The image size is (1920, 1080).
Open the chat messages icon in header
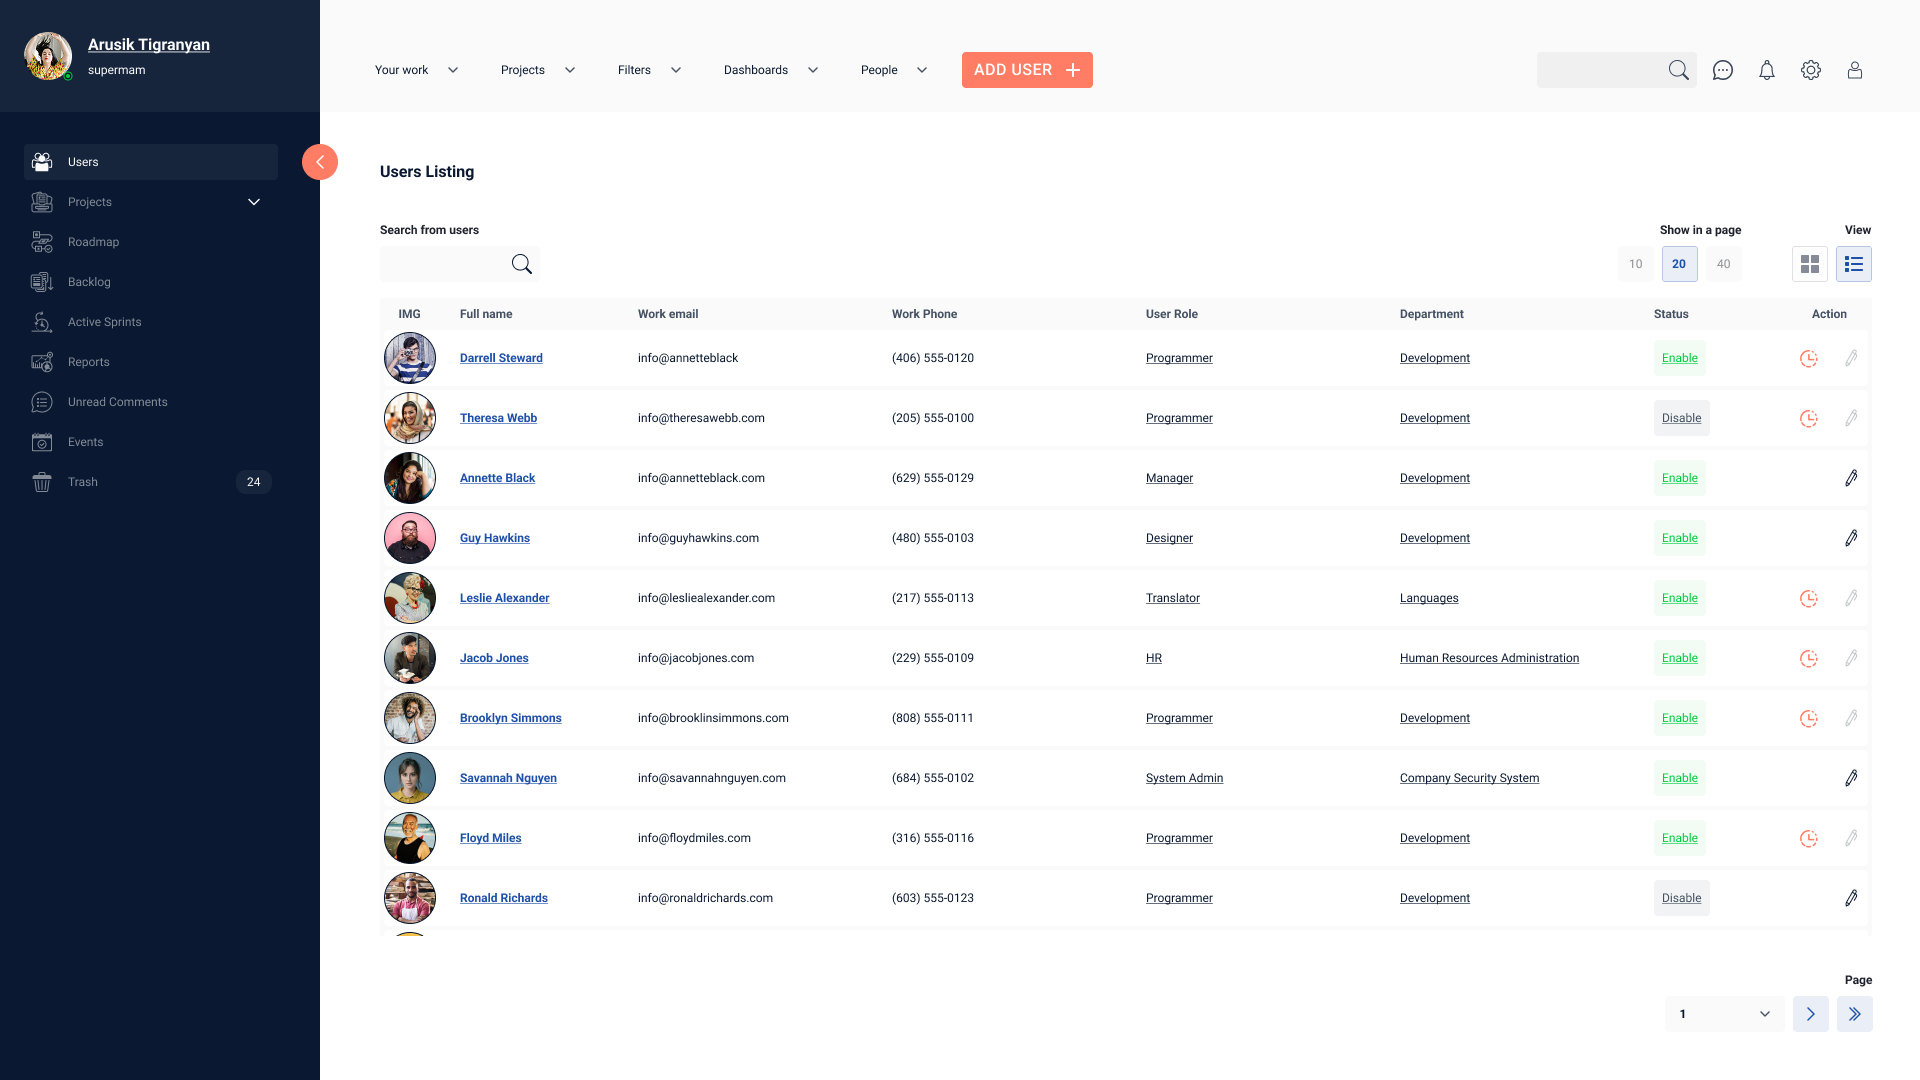pyautogui.click(x=1722, y=70)
